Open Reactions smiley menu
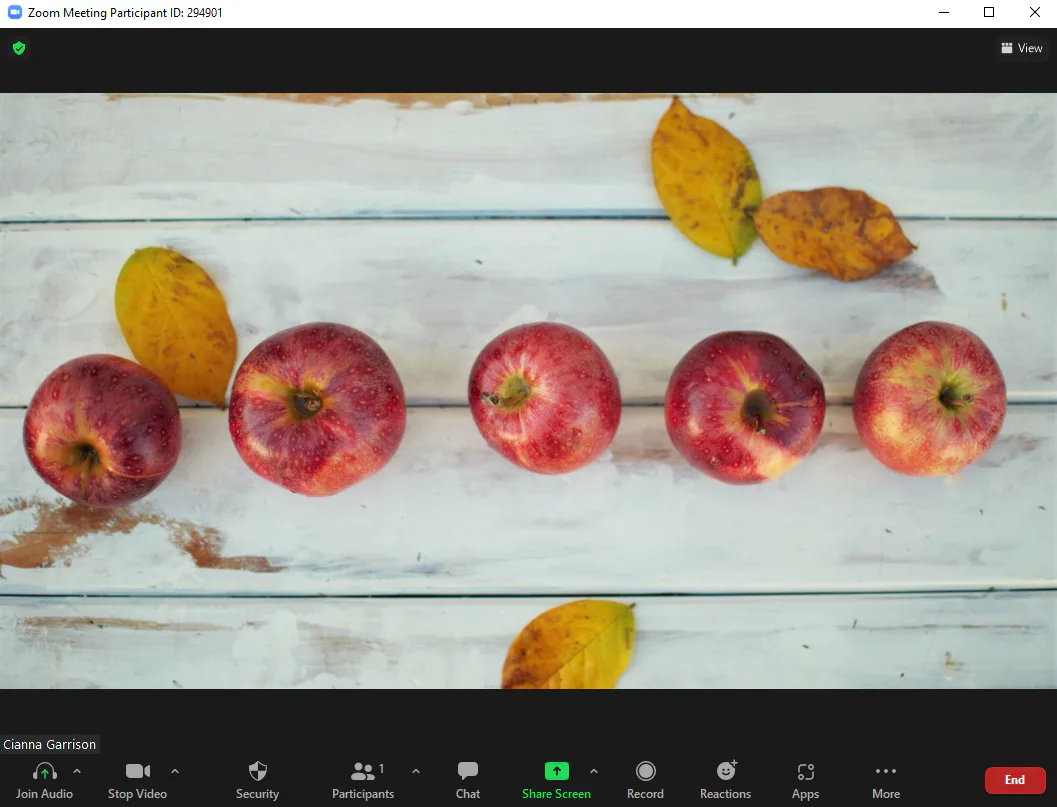Image resolution: width=1057 pixels, height=807 pixels. point(726,780)
